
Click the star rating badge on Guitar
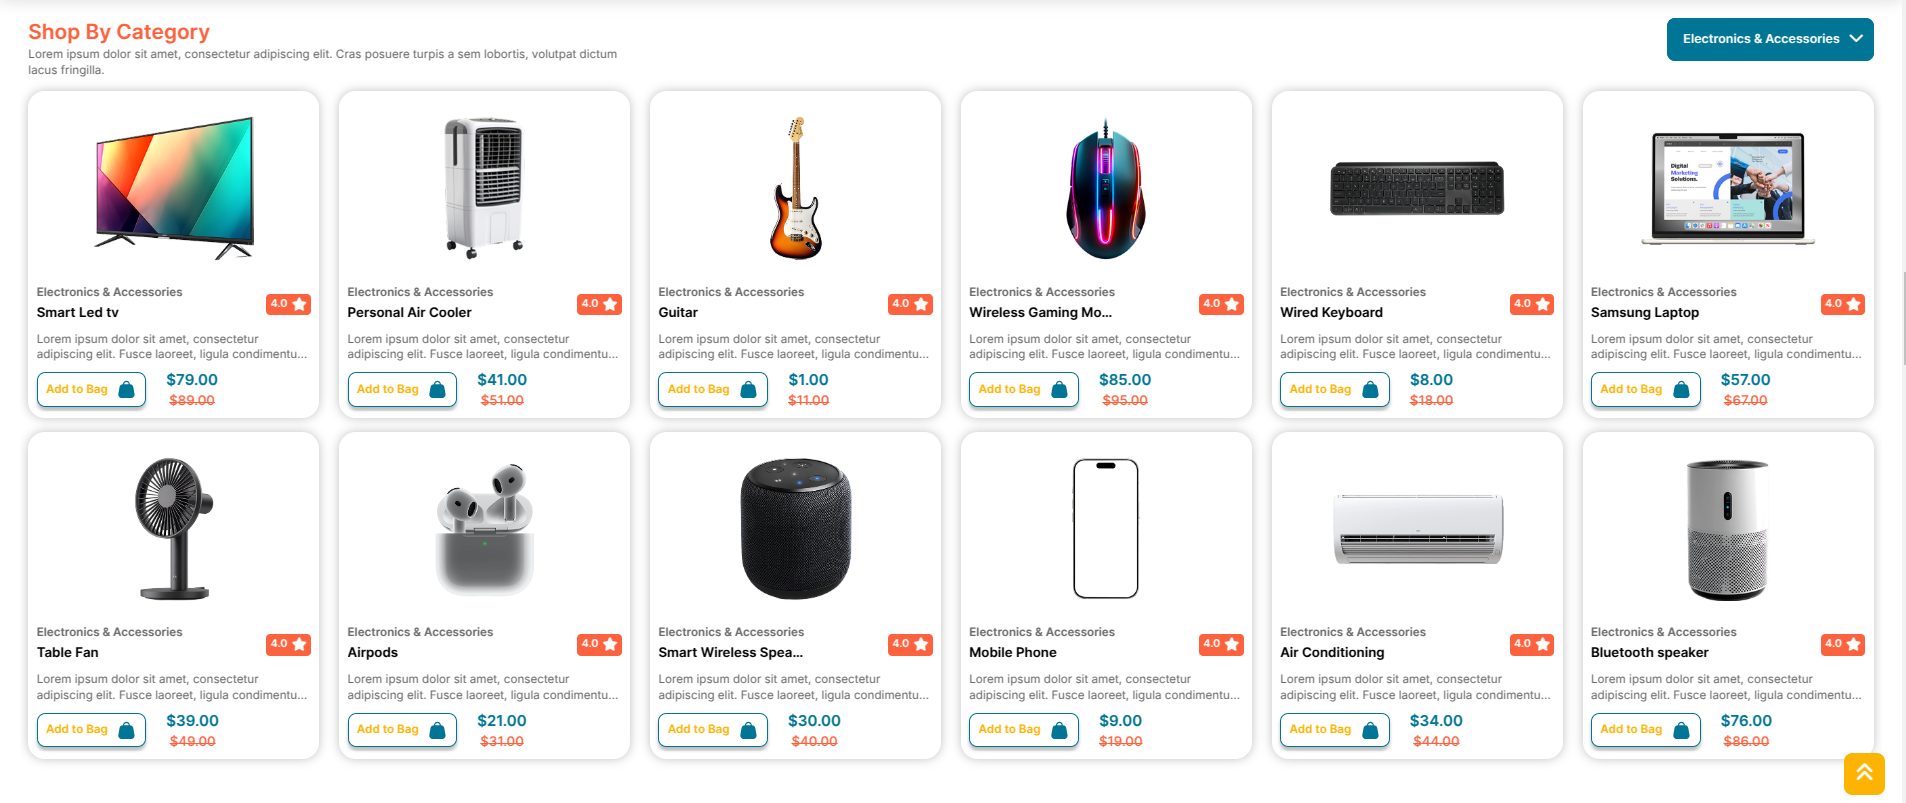click(910, 304)
